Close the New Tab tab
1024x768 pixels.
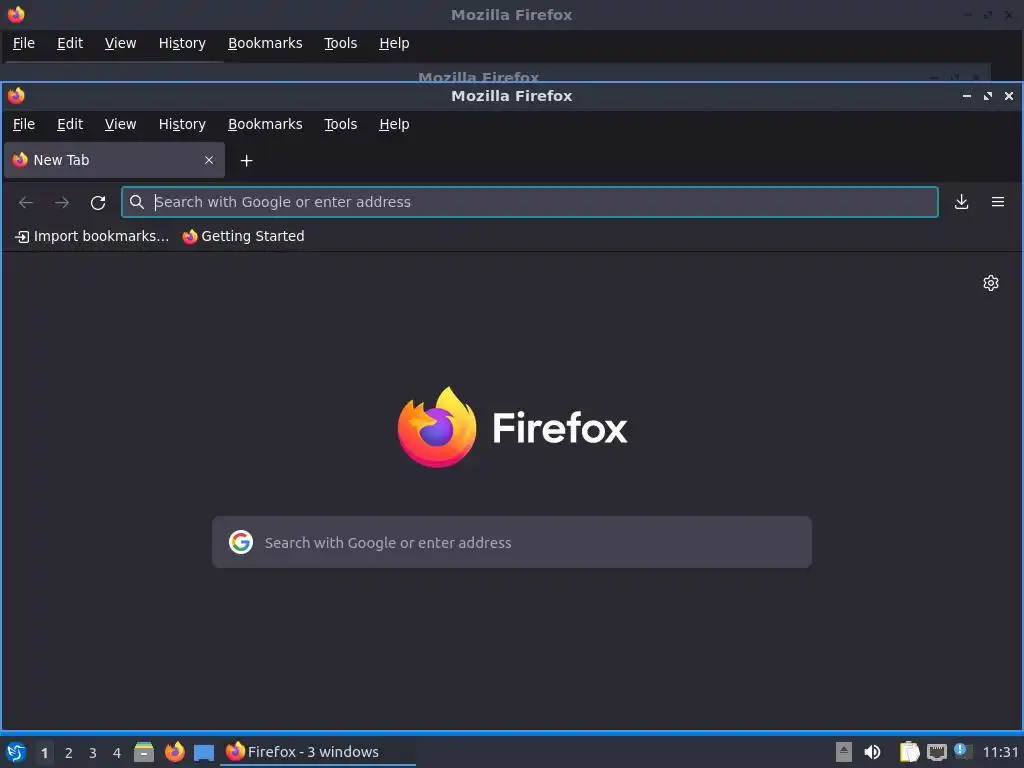click(209, 160)
